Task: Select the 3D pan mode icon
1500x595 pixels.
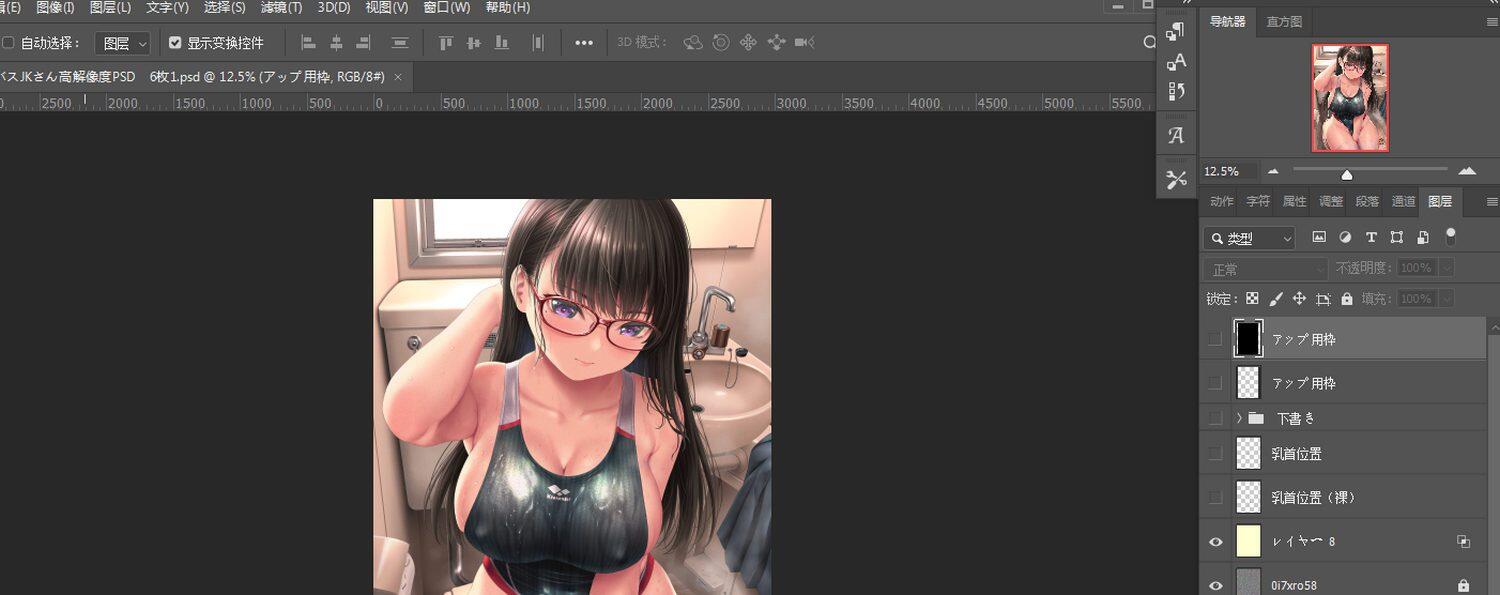Action: (748, 43)
